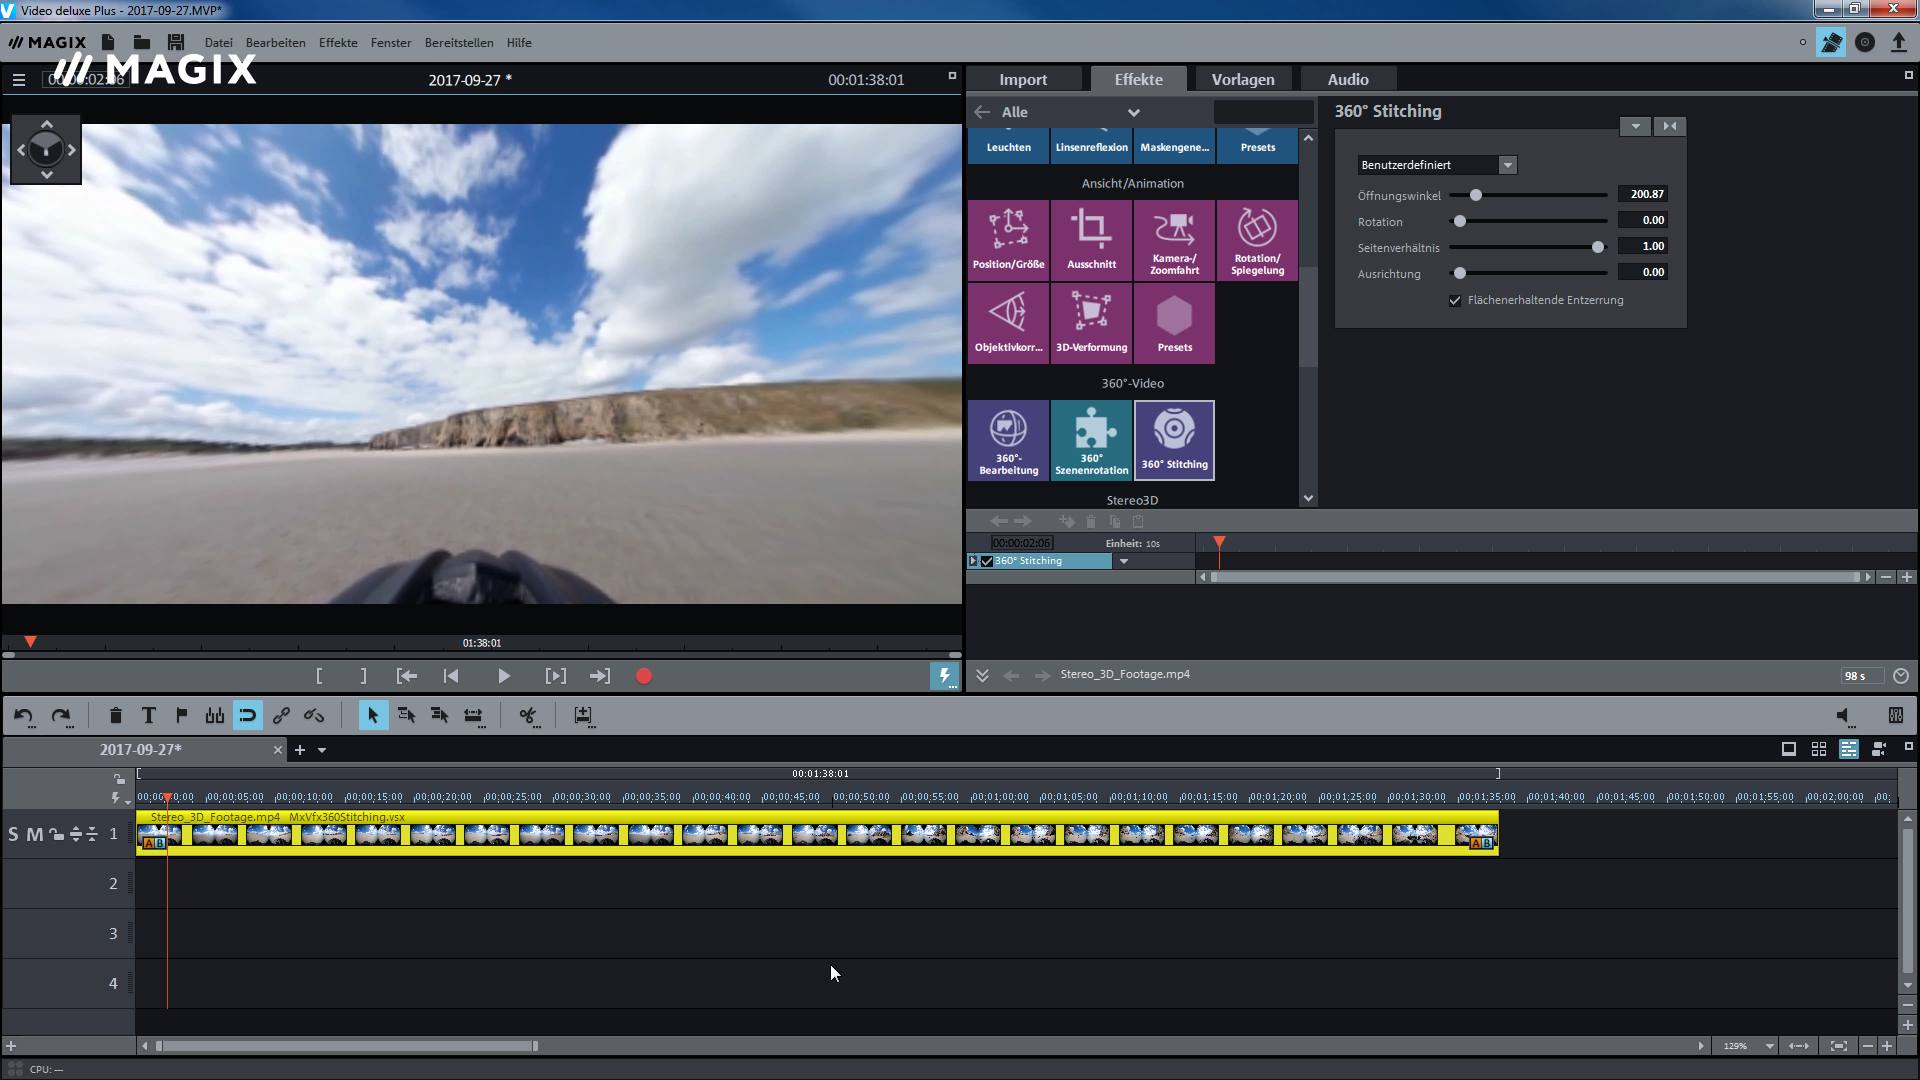The width and height of the screenshot is (1920, 1080).
Task: Open the timeline zoom percentage dropdown
Action: [x=1769, y=1046]
